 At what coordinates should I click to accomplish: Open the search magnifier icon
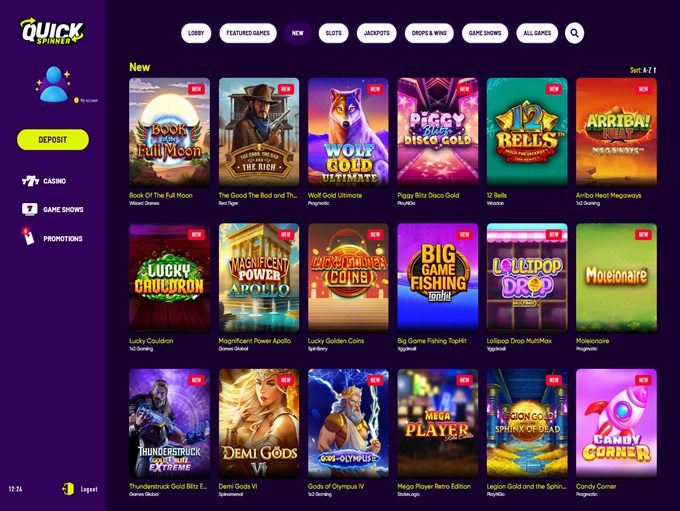click(574, 33)
